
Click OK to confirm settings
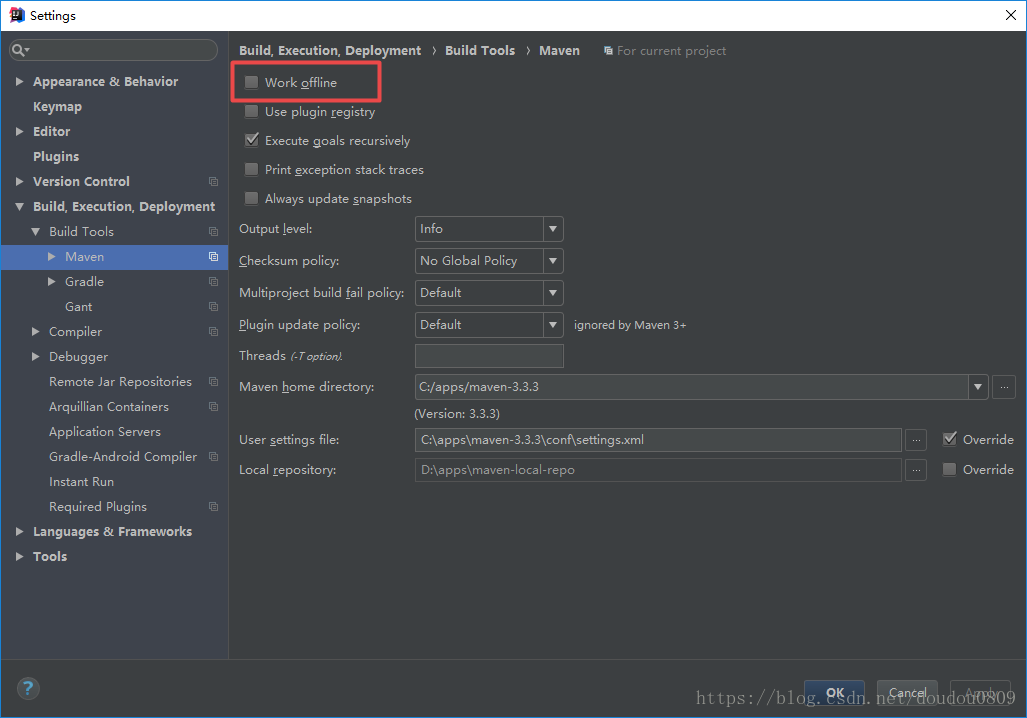coord(834,693)
